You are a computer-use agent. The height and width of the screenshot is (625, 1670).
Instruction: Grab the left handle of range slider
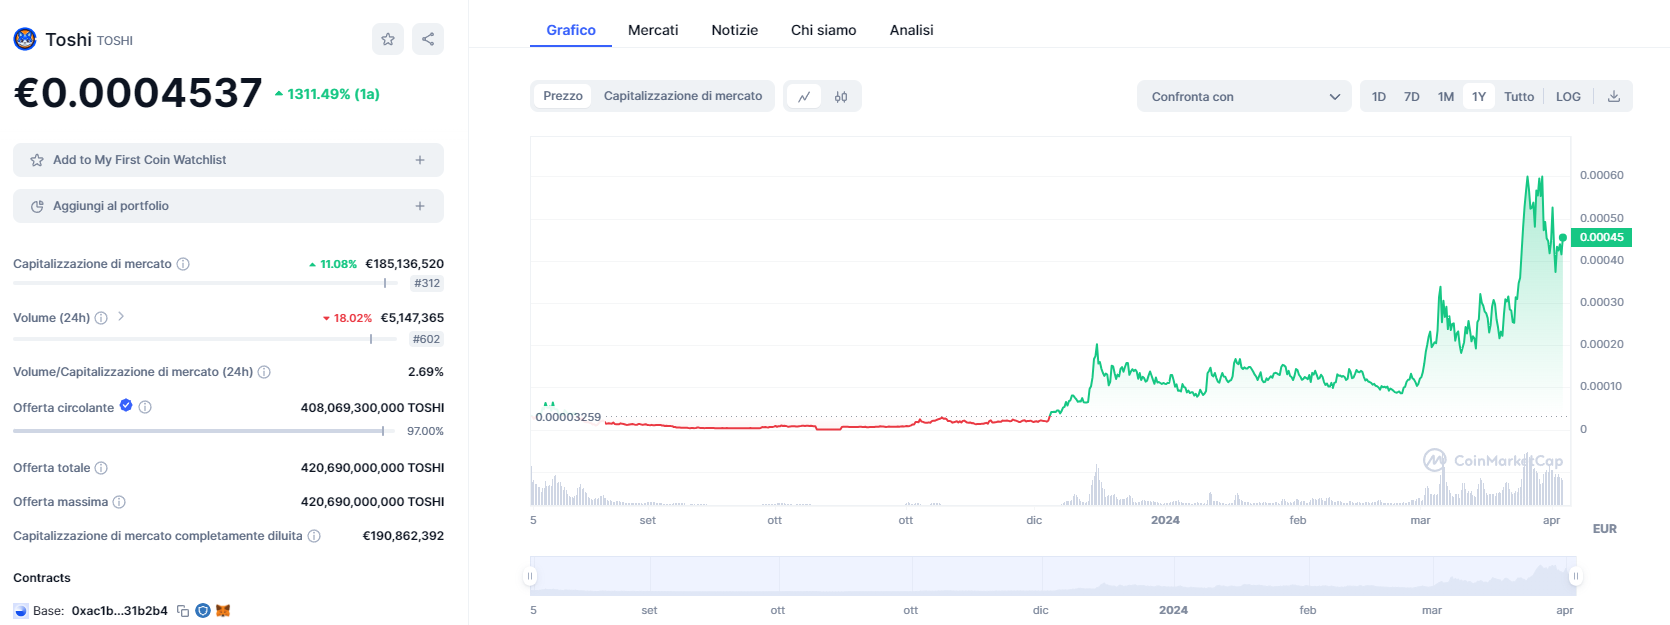click(x=530, y=576)
